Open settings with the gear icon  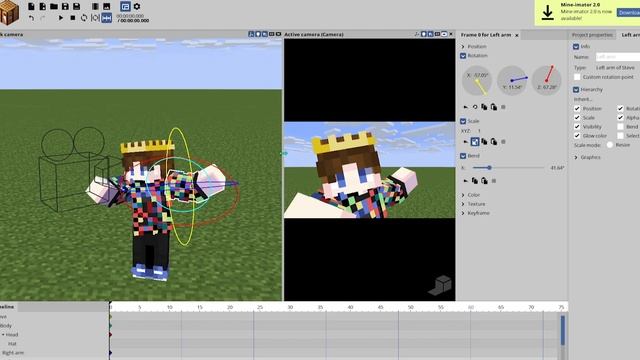point(137,7)
